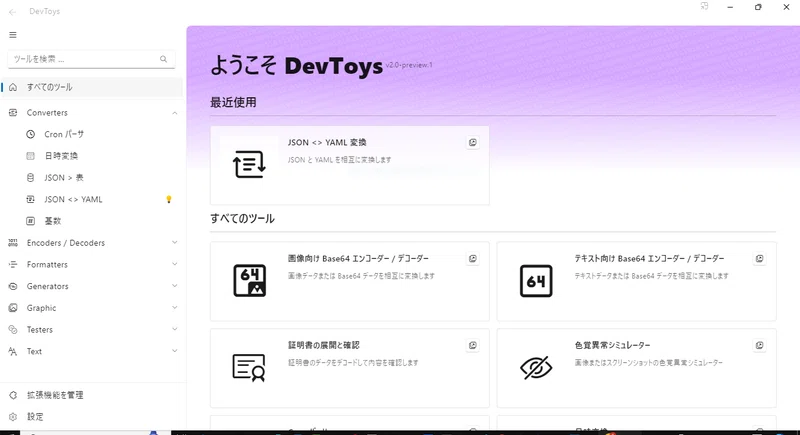Click the lightbulb badge on JSON <> YAML
Screen dimensions: 800x435
[169, 199]
